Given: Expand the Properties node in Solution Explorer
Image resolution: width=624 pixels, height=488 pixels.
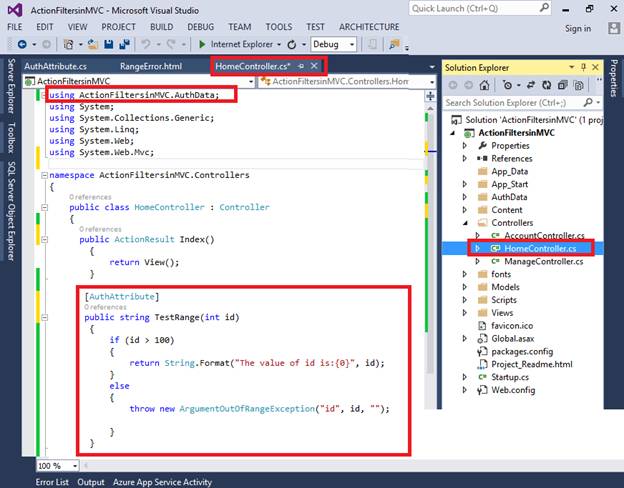Looking at the screenshot, I should coord(464,145).
